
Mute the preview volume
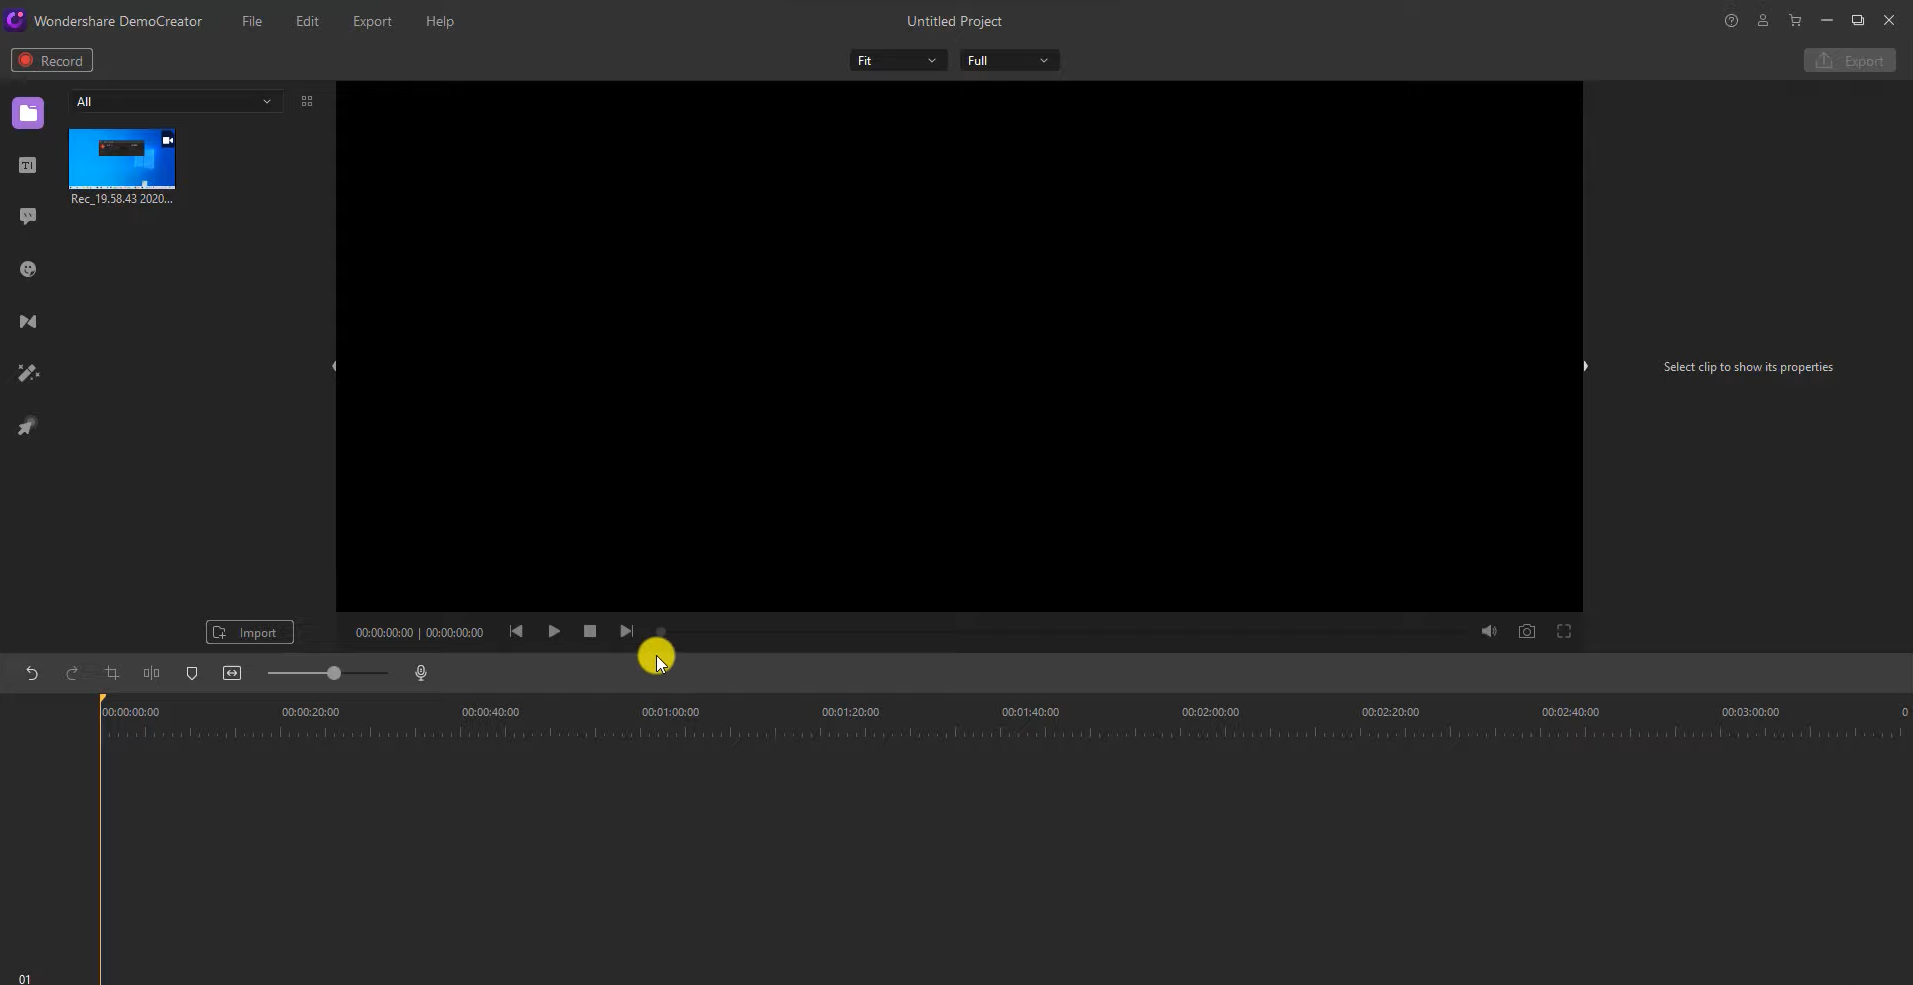tap(1488, 631)
